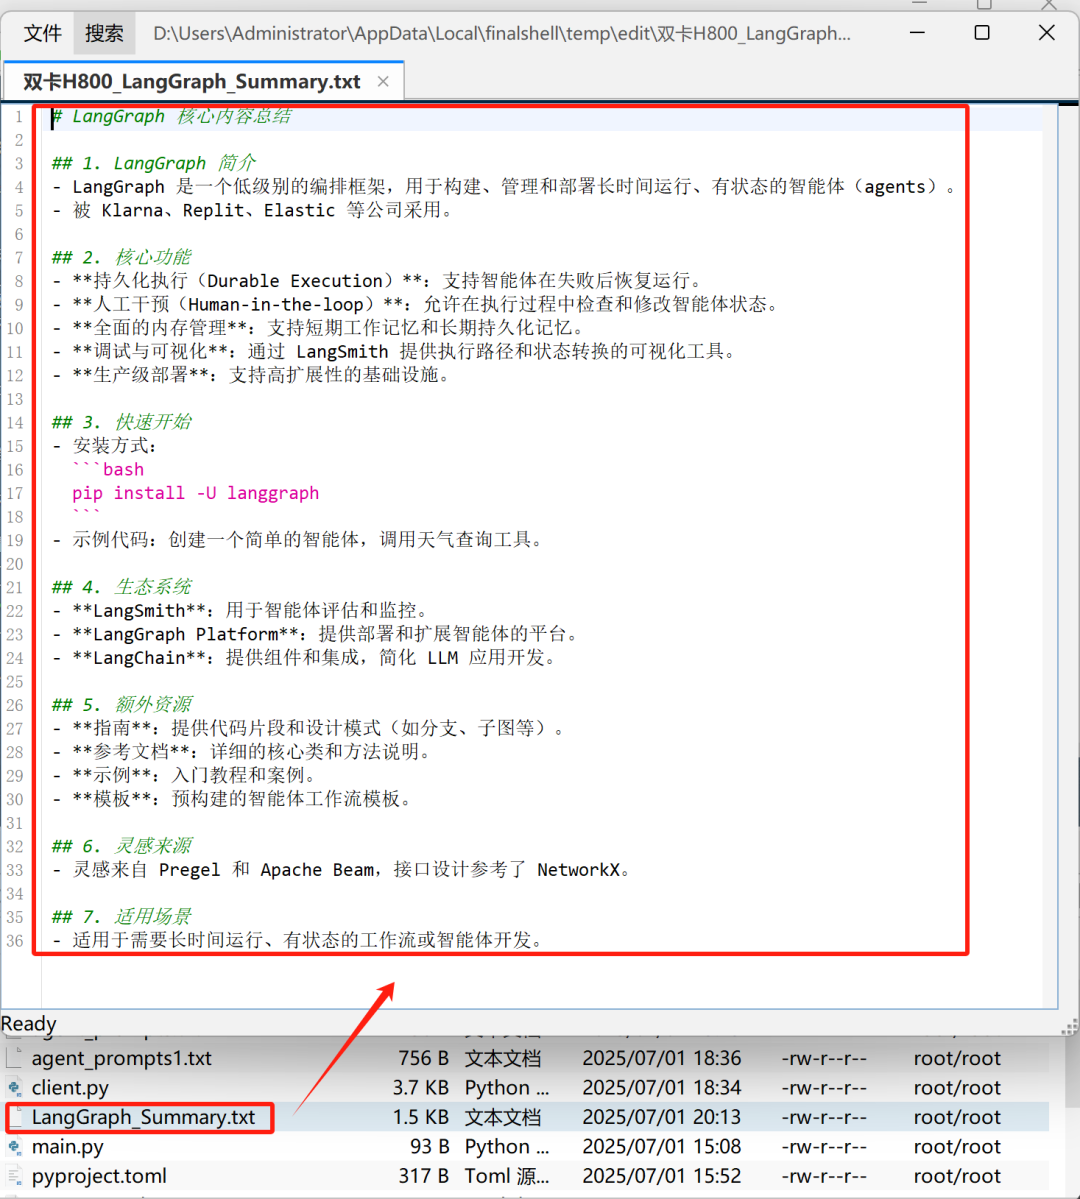Click the Human-in-the-loop bullet line
The width and height of the screenshot is (1080, 1199).
(x=416, y=304)
